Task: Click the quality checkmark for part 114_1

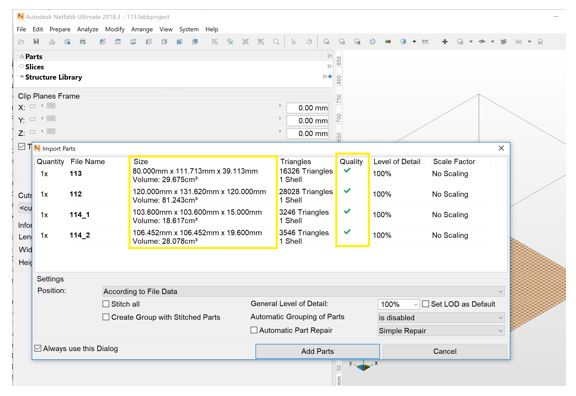Action: pos(347,211)
